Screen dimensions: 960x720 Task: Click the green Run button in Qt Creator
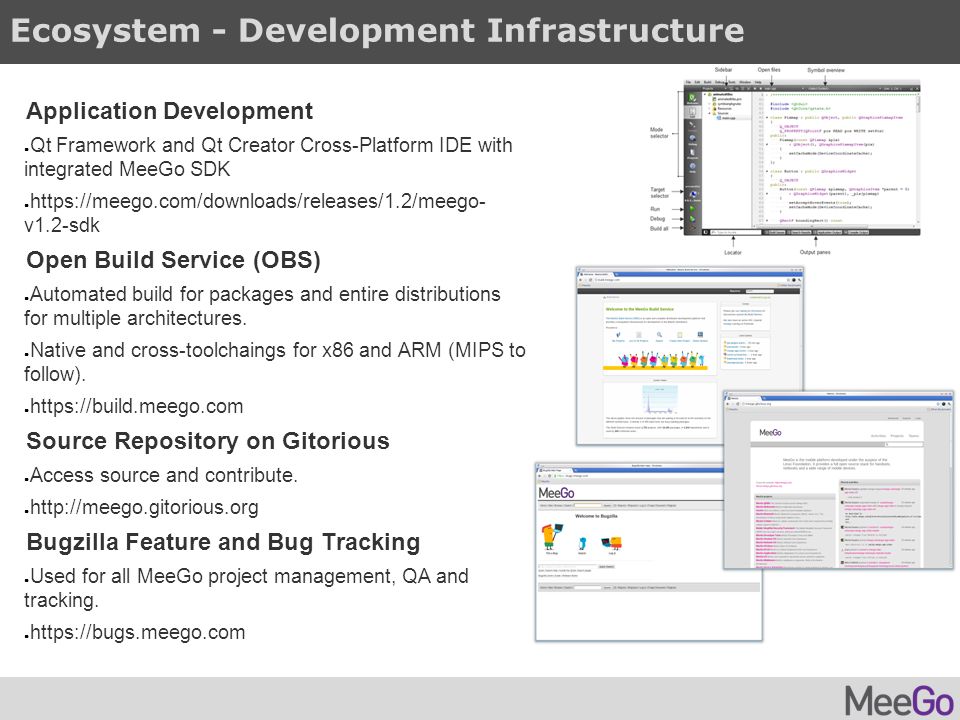pyautogui.click(x=692, y=209)
